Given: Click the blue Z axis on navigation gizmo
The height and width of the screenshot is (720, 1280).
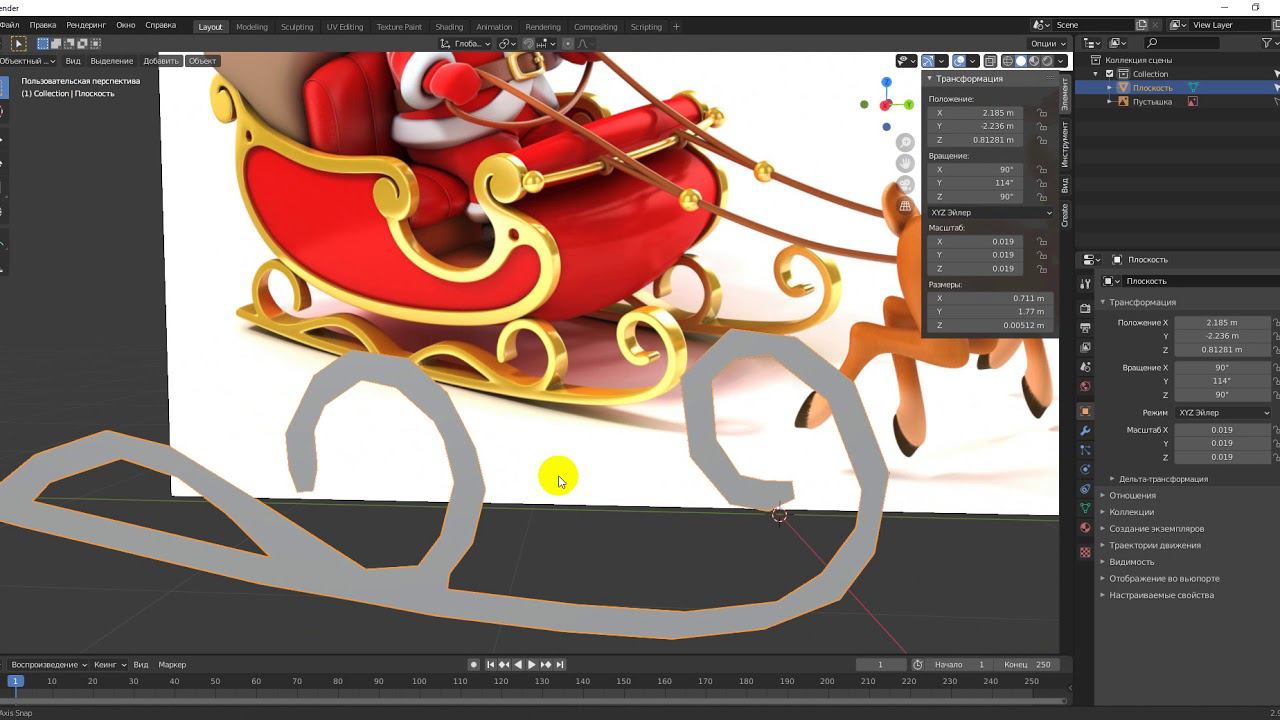Looking at the screenshot, I should 887,82.
